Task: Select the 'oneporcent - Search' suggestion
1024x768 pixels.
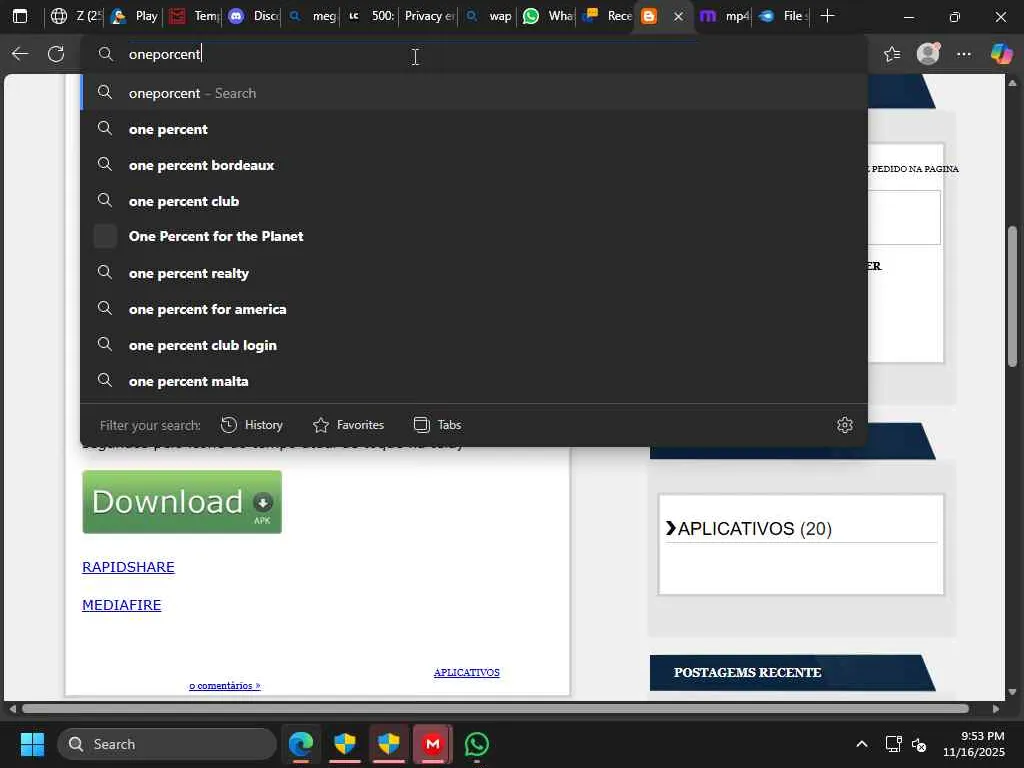Action: [x=474, y=93]
